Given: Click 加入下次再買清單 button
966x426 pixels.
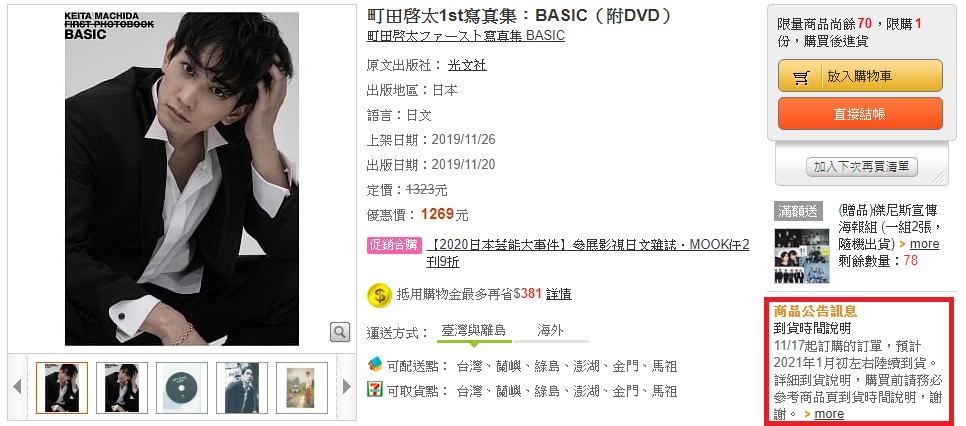Looking at the screenshot, I should [861, 166].
